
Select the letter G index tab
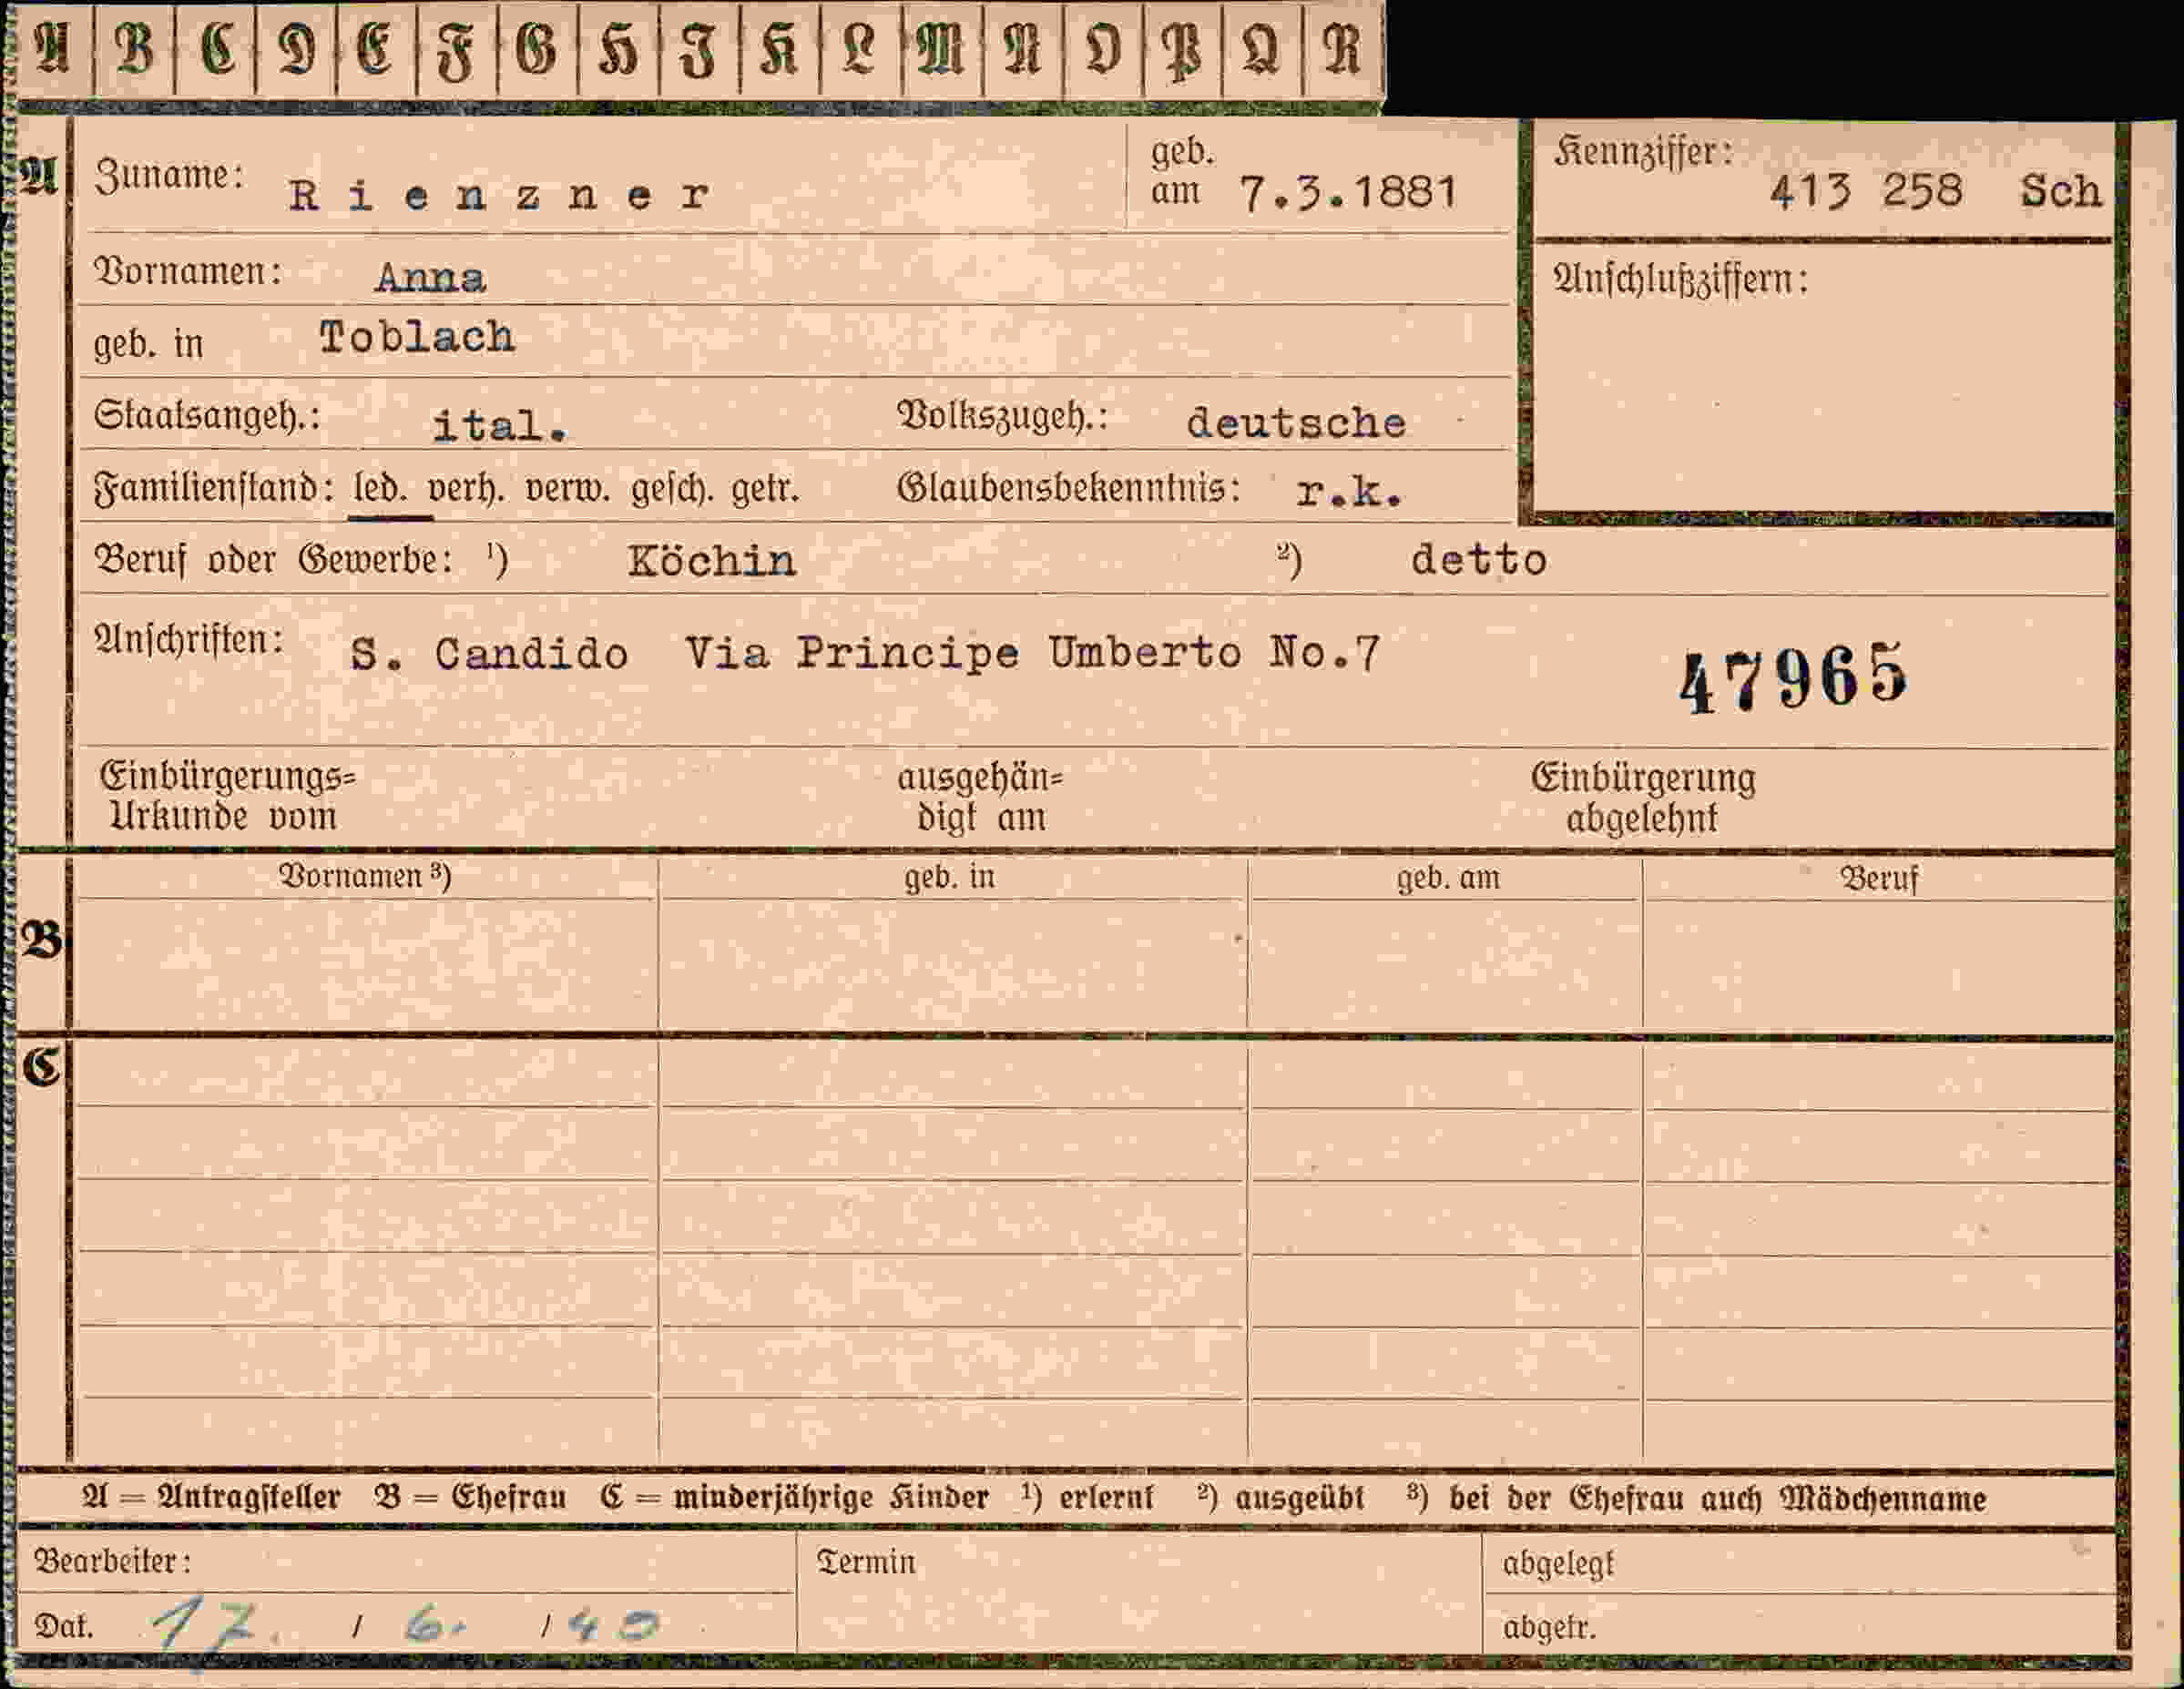point(538,50)
